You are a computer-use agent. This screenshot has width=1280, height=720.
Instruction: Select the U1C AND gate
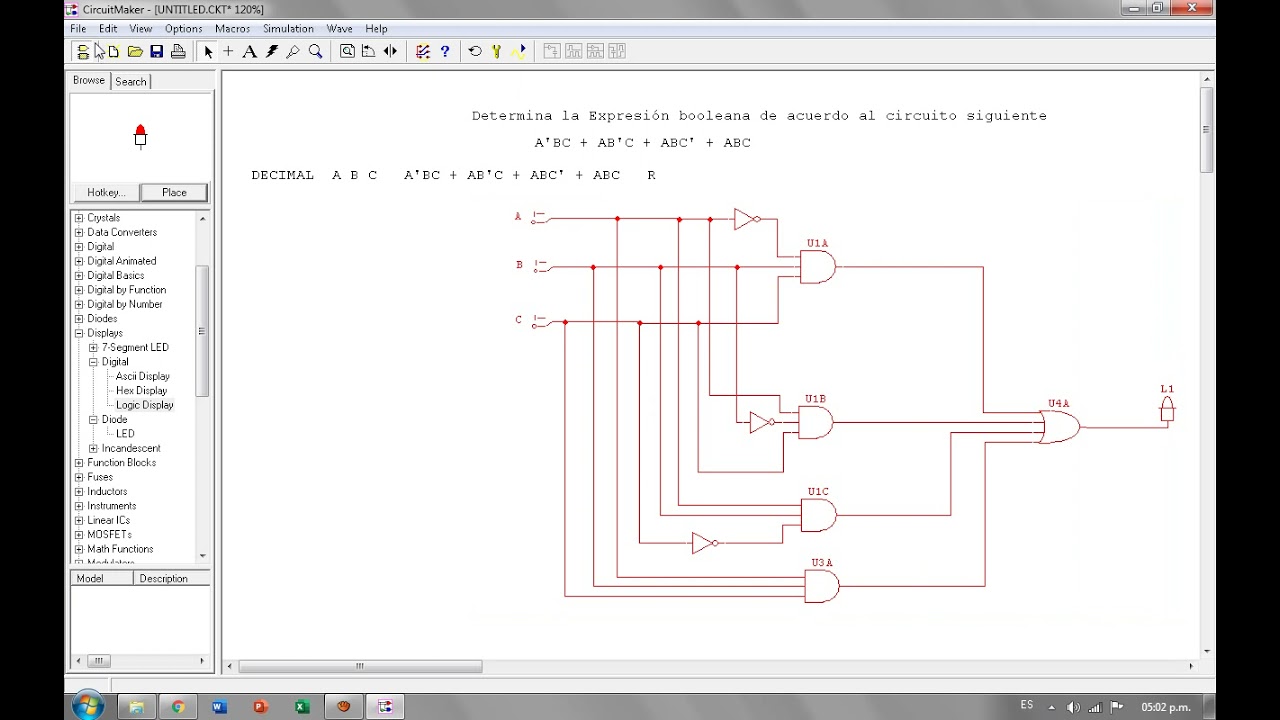819,515
